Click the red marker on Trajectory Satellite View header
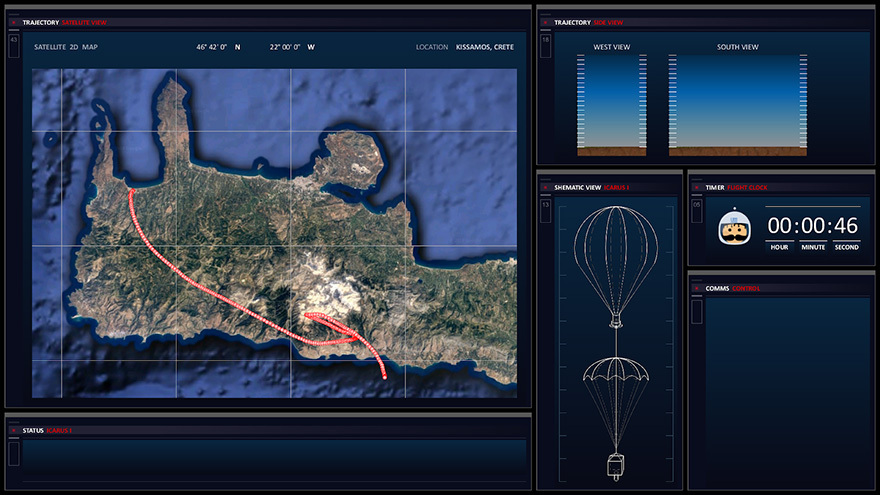880x495 pixels. (x=13, y=21)
